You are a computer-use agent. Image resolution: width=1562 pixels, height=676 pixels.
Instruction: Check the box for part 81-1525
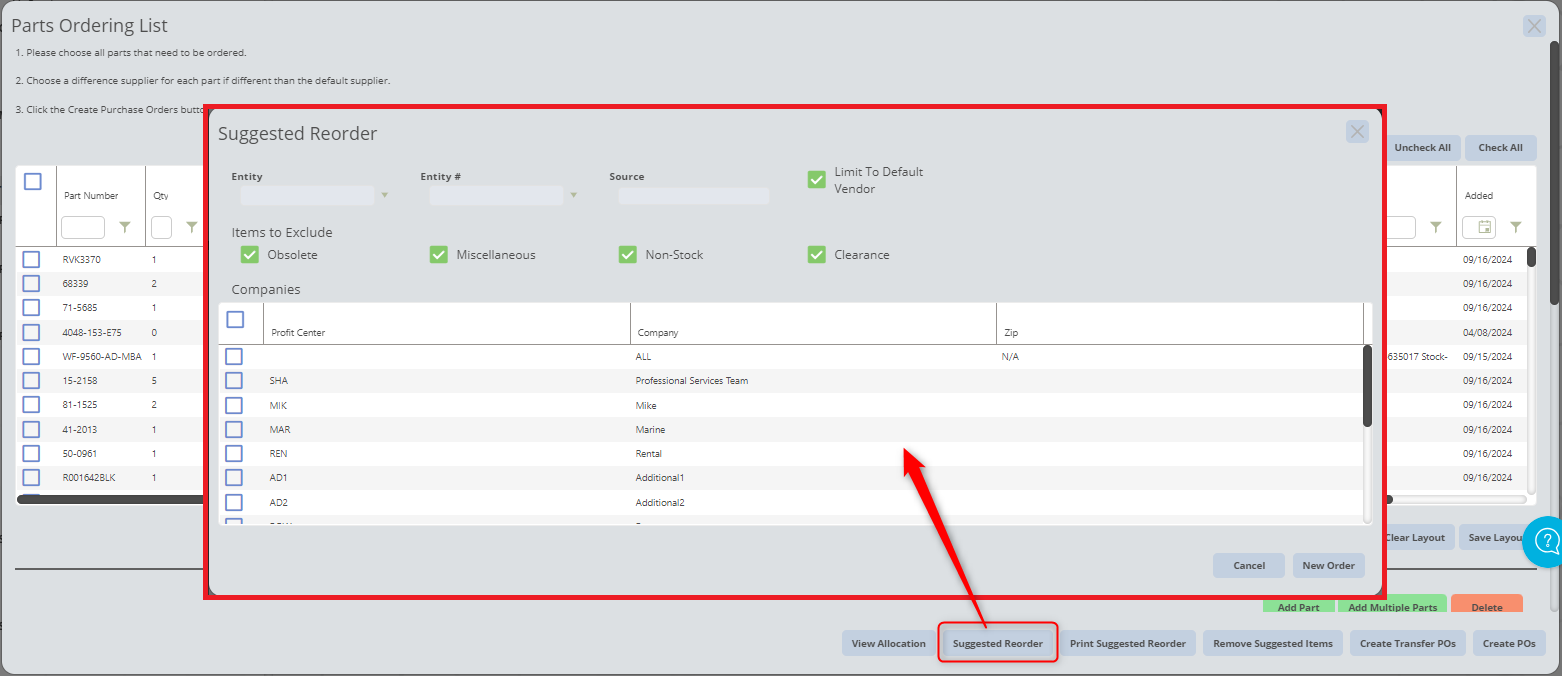[x=31, y=405]
